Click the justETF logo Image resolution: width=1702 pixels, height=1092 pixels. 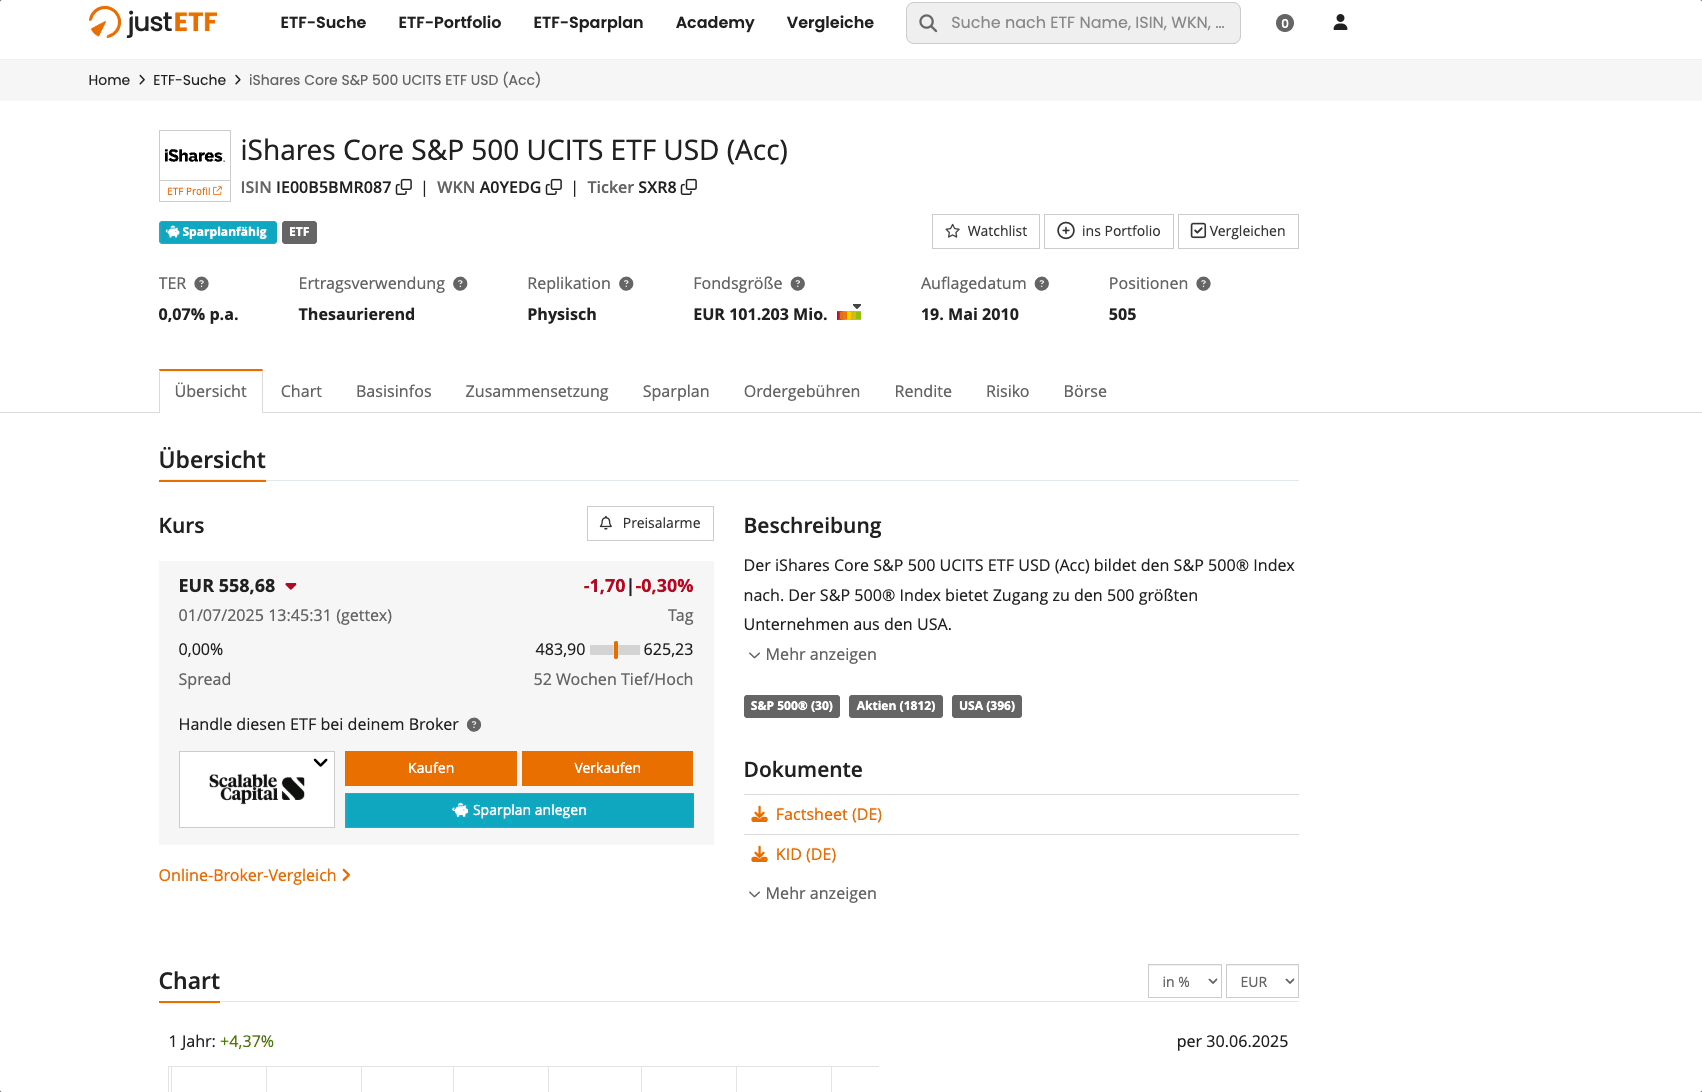pyautogui.click(x=153, y=22)
